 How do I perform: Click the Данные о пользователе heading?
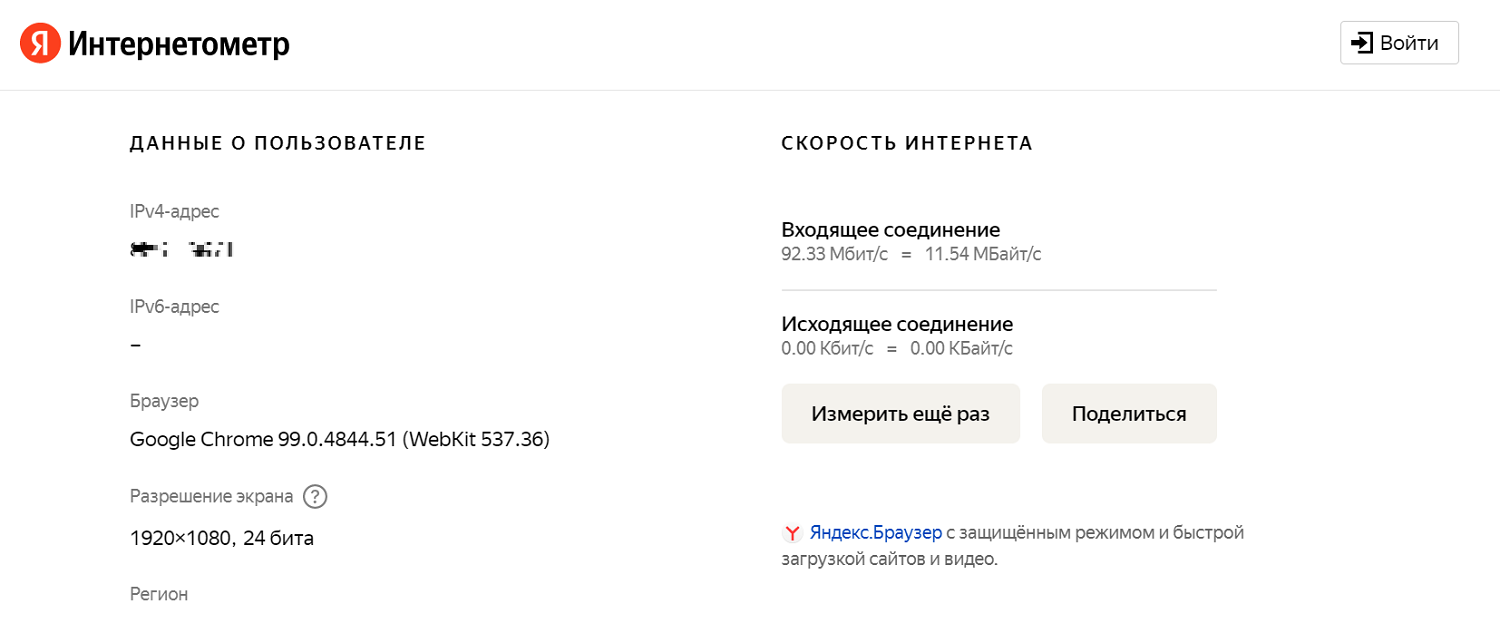(x=277, y=143)
